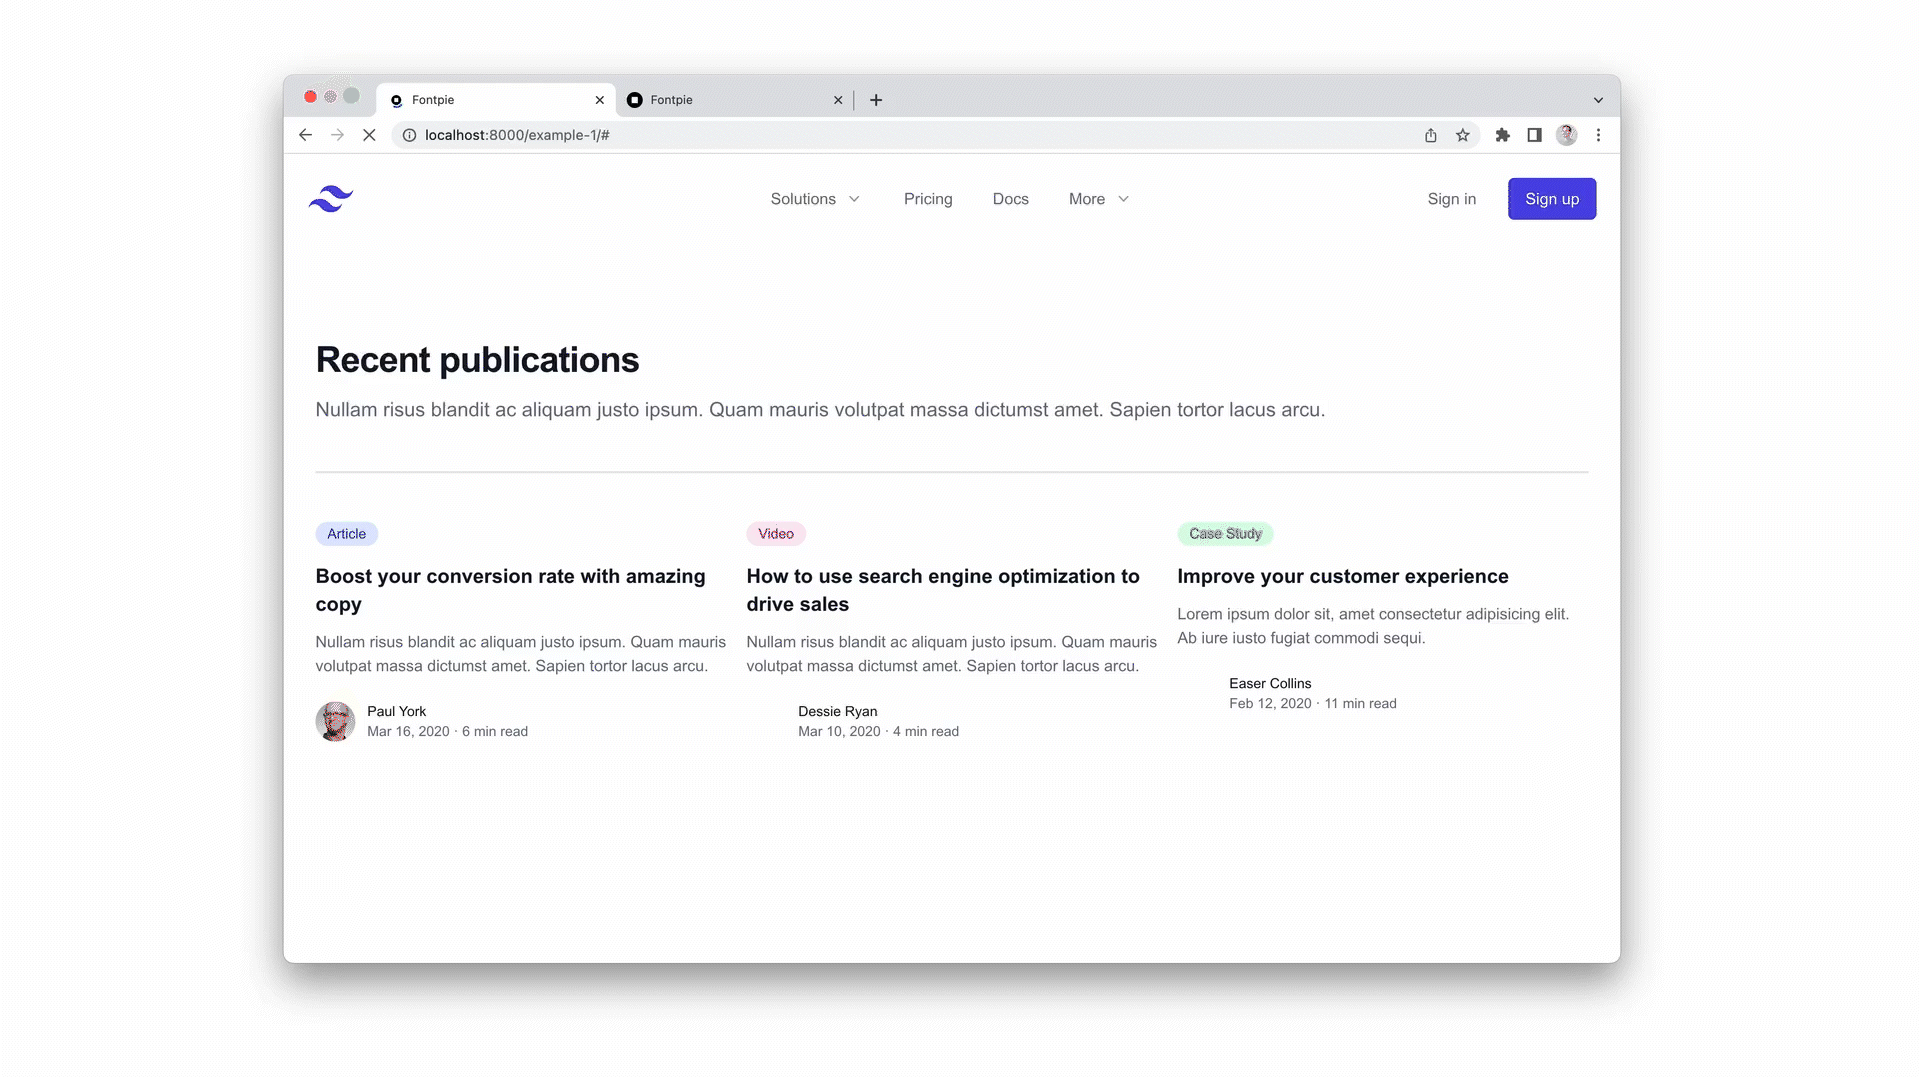Click the Sign in link
This screenshot has height=1080, width=1920.
pos(1451,199)
